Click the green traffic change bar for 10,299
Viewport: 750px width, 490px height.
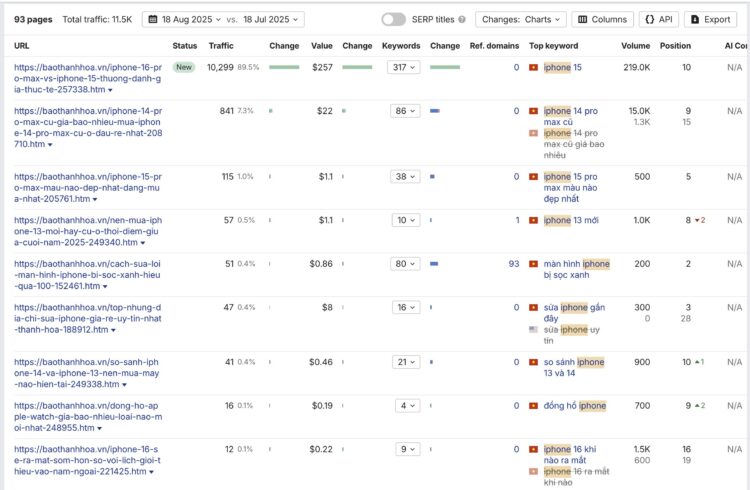click(284, 67)
